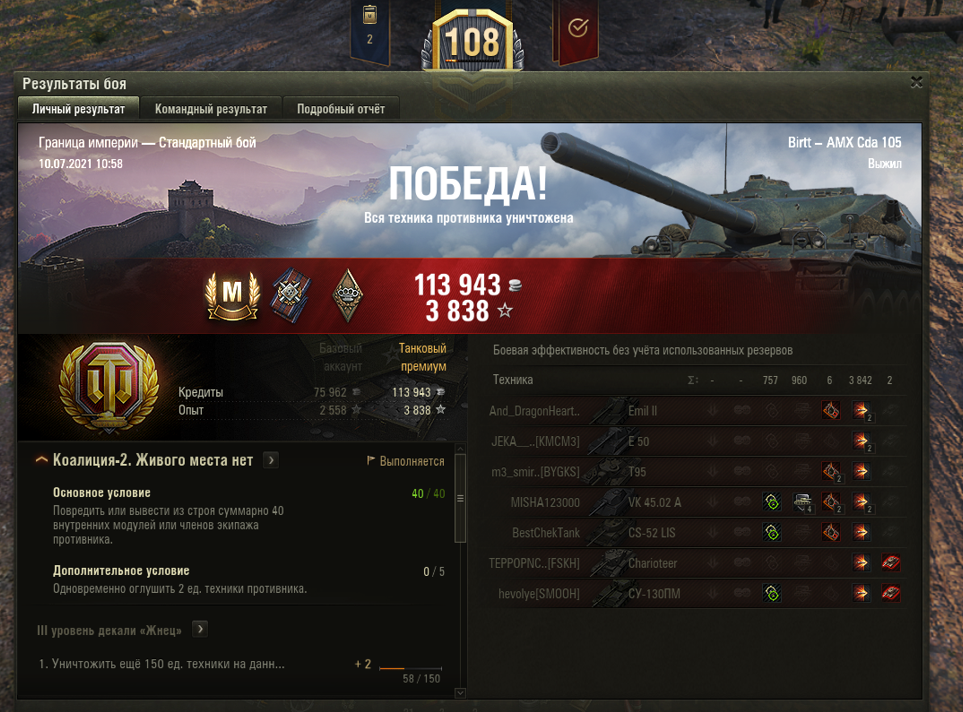This screenshot has width=963, height=712.
Task: Click the World of Tanks emblem badge
Action: (x=109, y=388)
